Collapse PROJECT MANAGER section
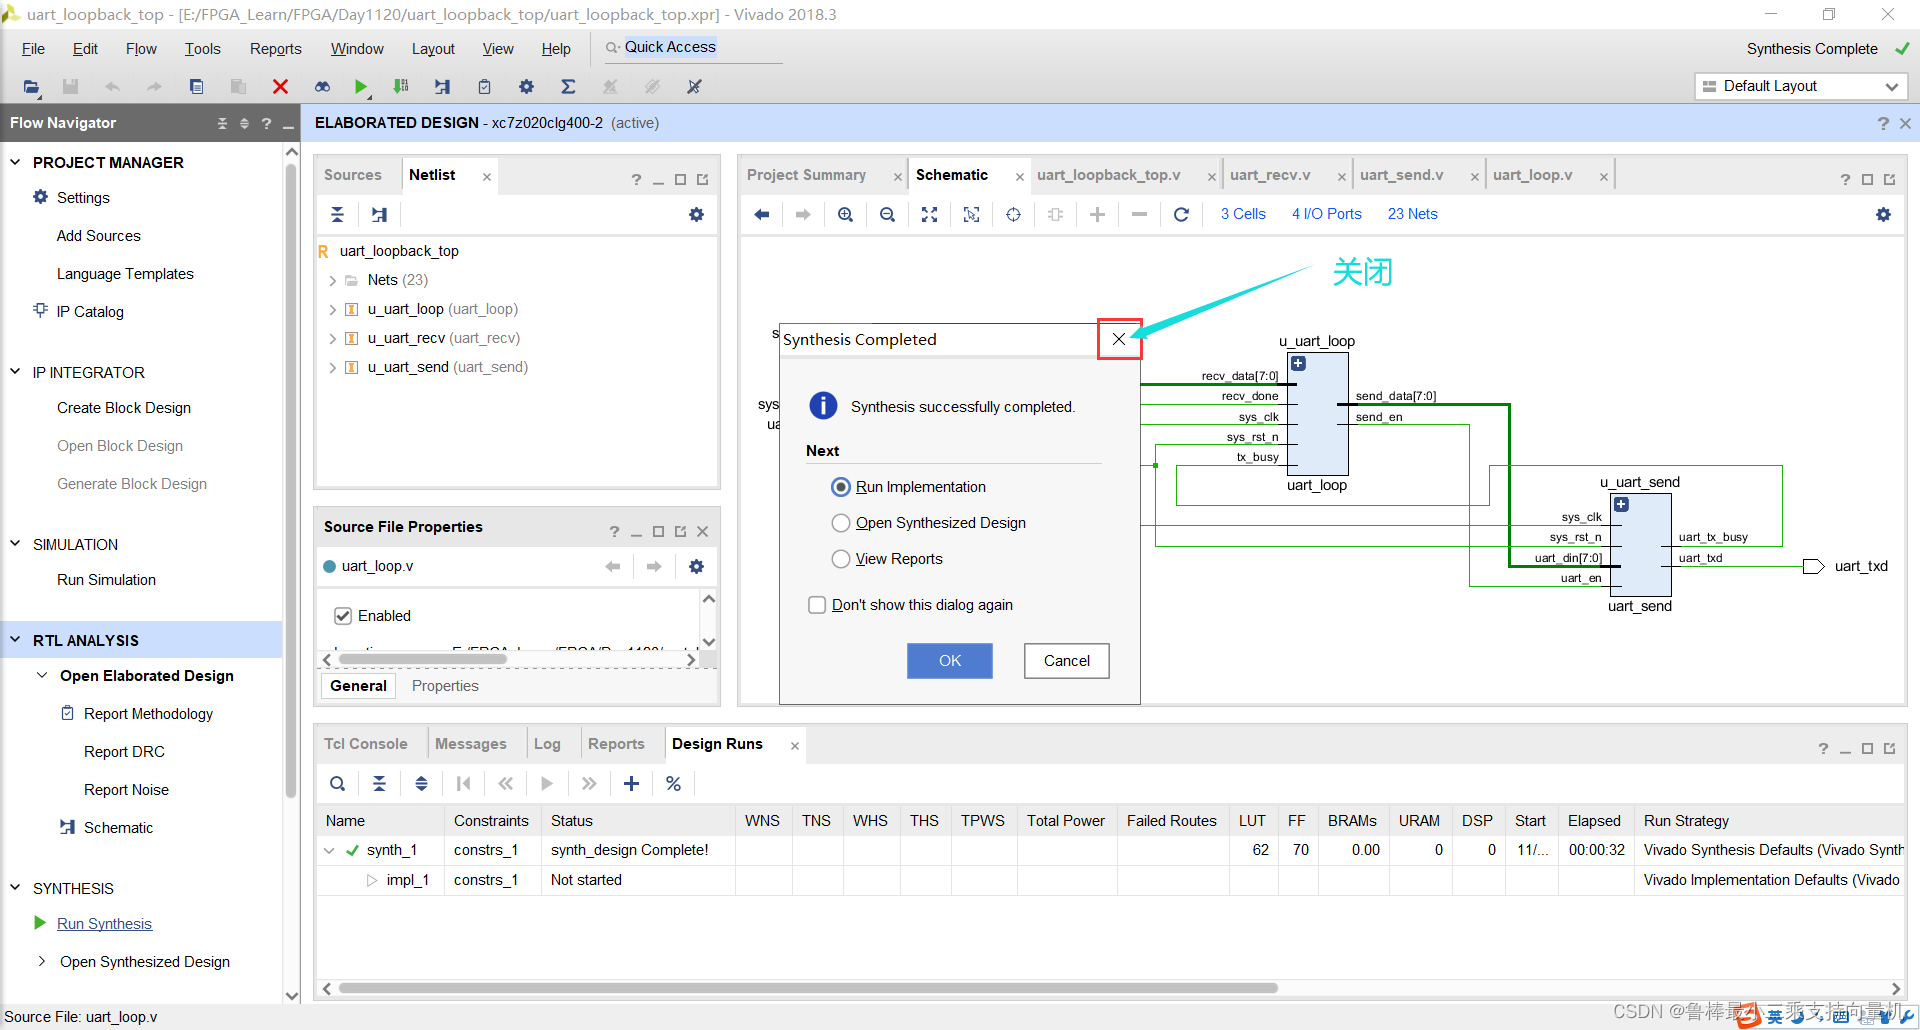 click(15, 162)
